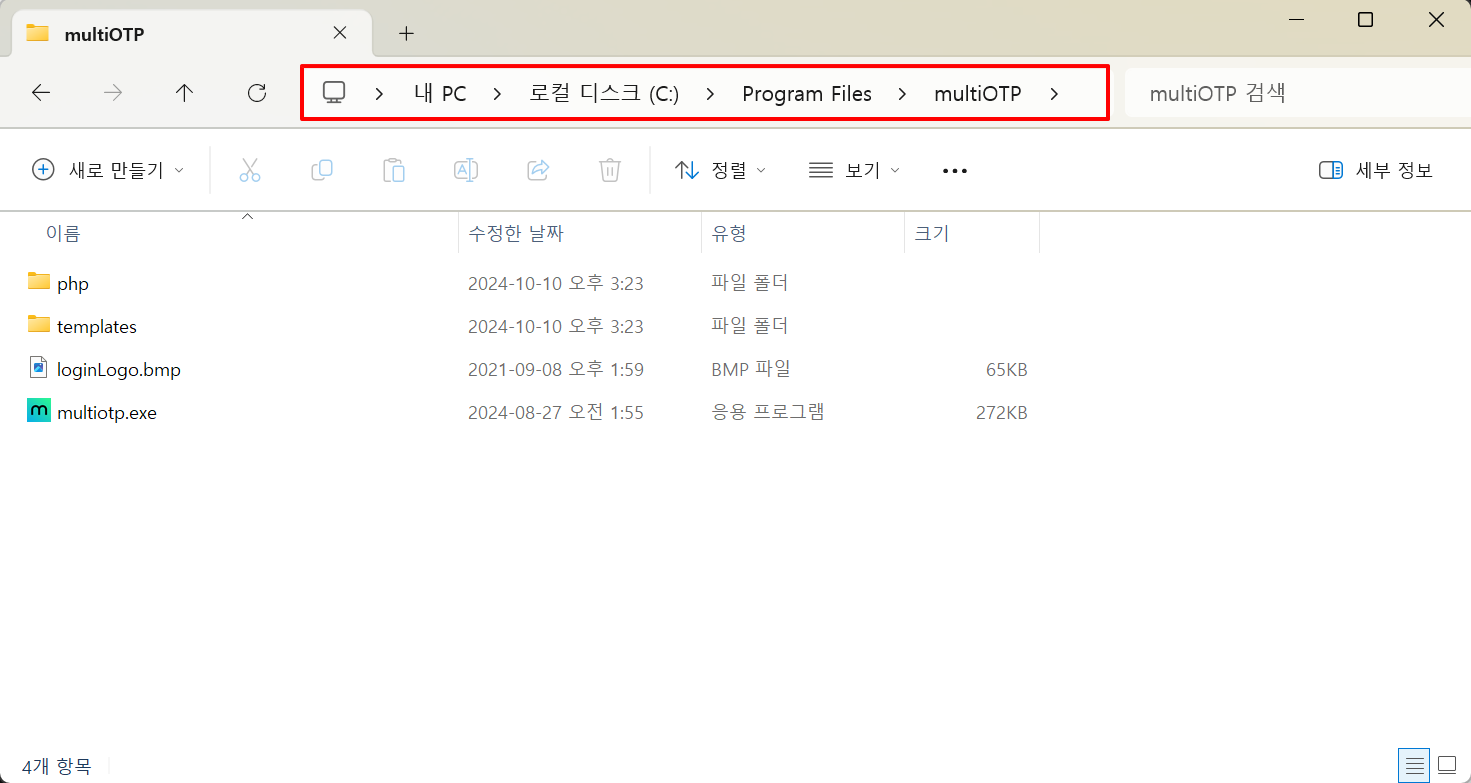This screenshot has height=783, width=1471.
Task: Expand chevron after 내 PC breadcrumb
Action: point(497,94)
